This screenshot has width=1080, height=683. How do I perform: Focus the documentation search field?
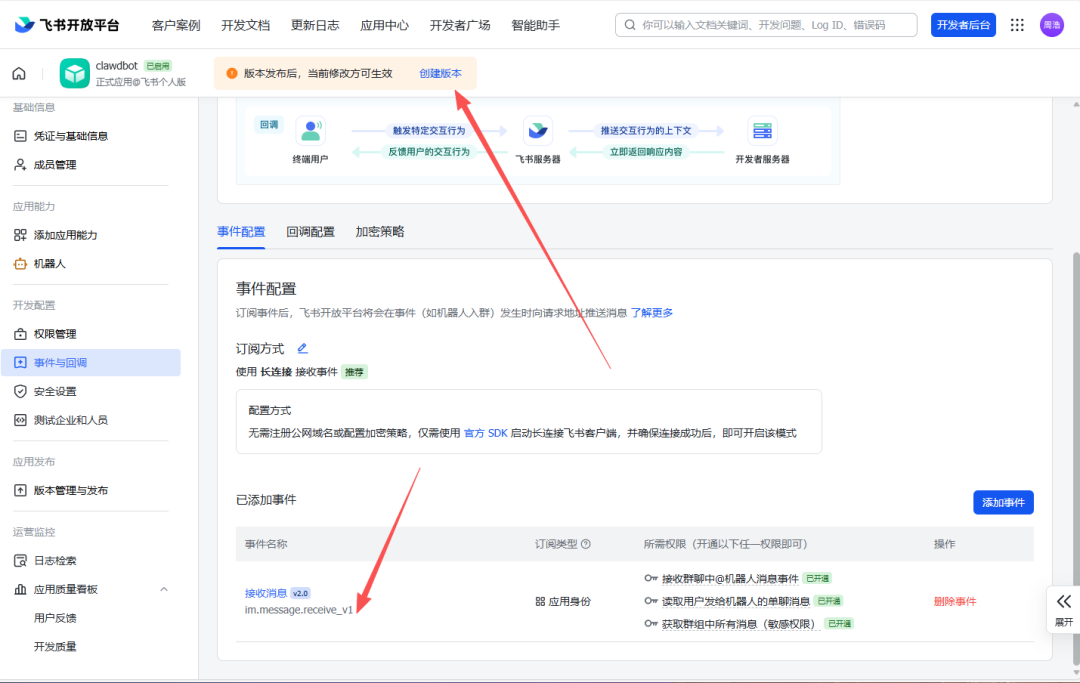766,25
